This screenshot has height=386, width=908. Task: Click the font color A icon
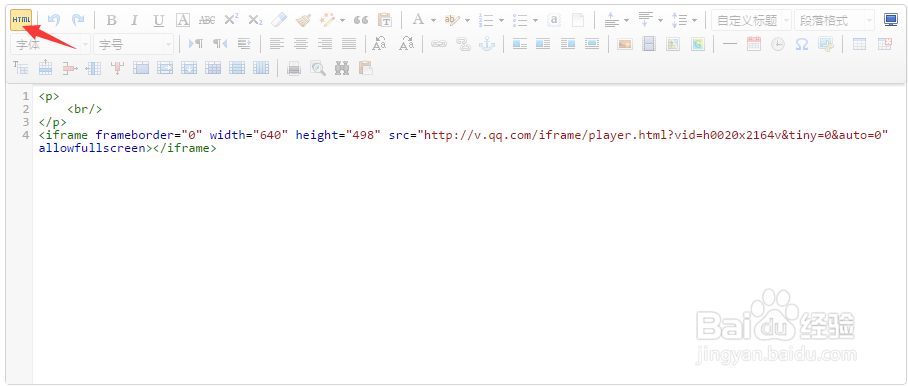(x=418, y=20)
